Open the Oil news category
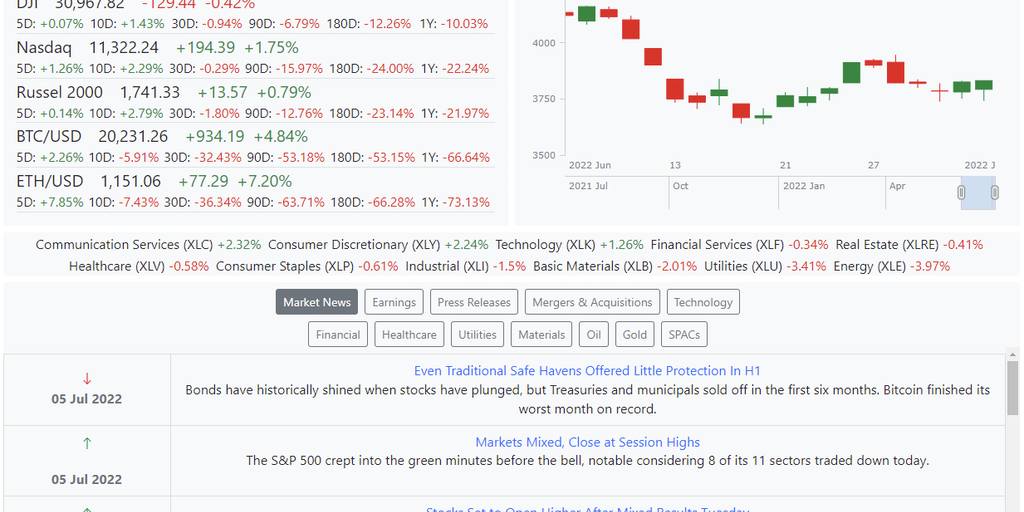Image resolution: width=1024 pixels, height=512 pixels. point(594,334)
